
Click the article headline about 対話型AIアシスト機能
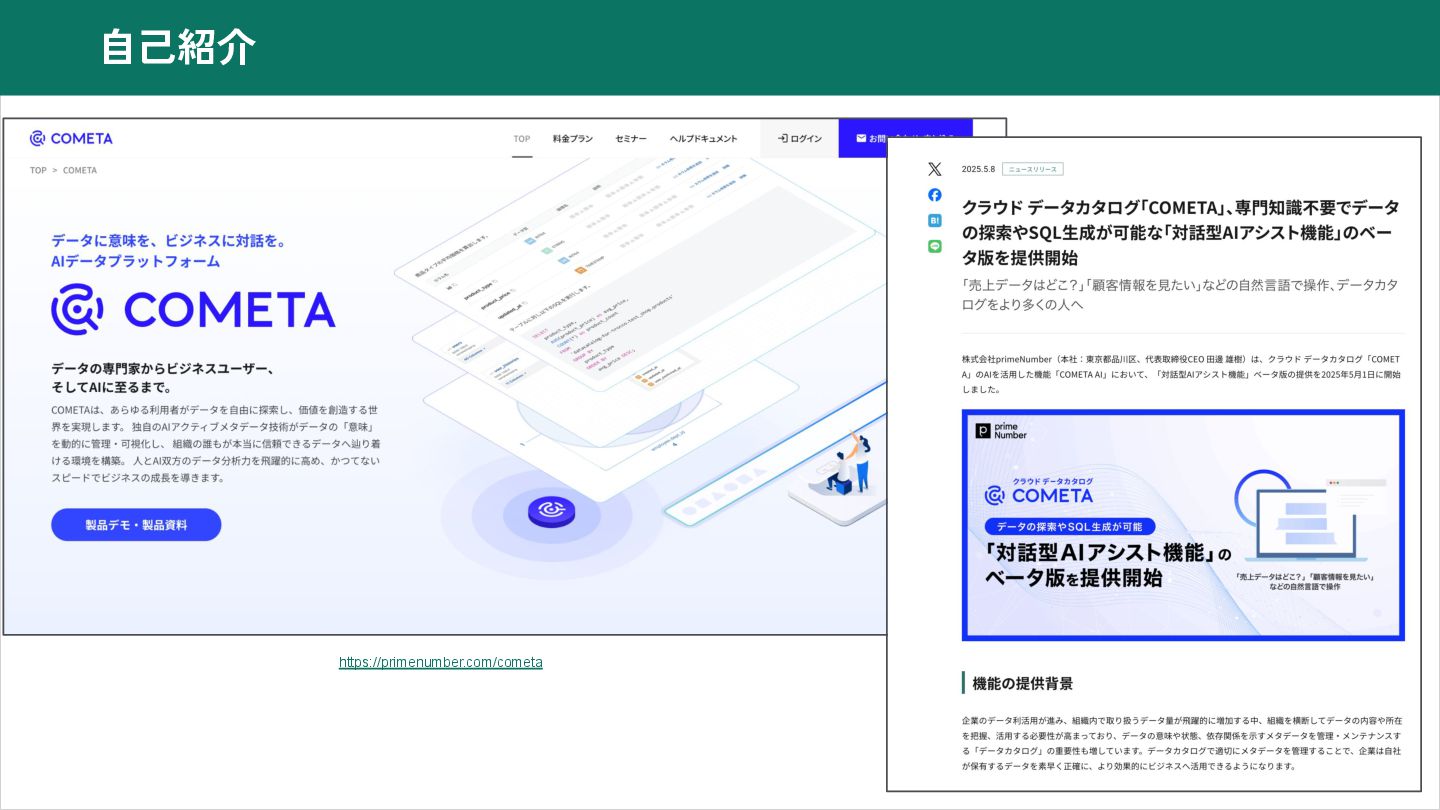(x=1180, y=232)
